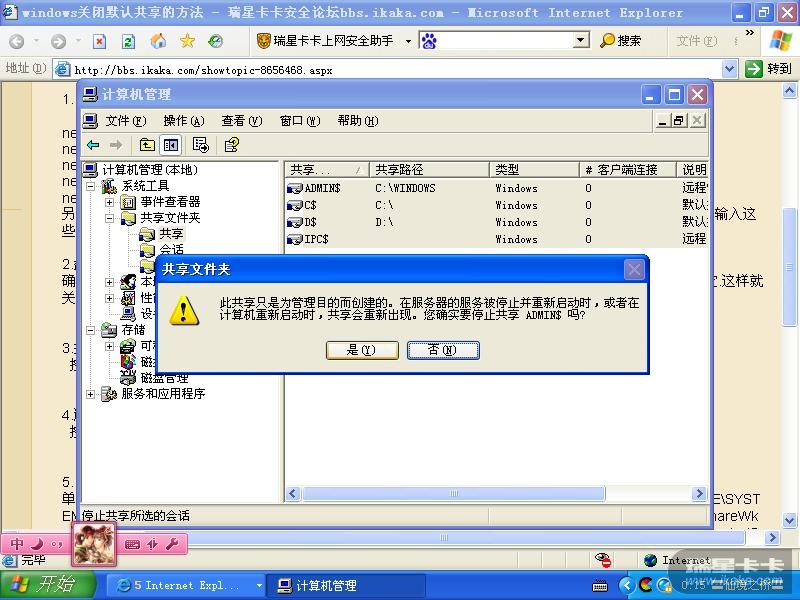Expand the IE toolbar overflow chevron
Screen dimensions: 800x600
(749, 33)
